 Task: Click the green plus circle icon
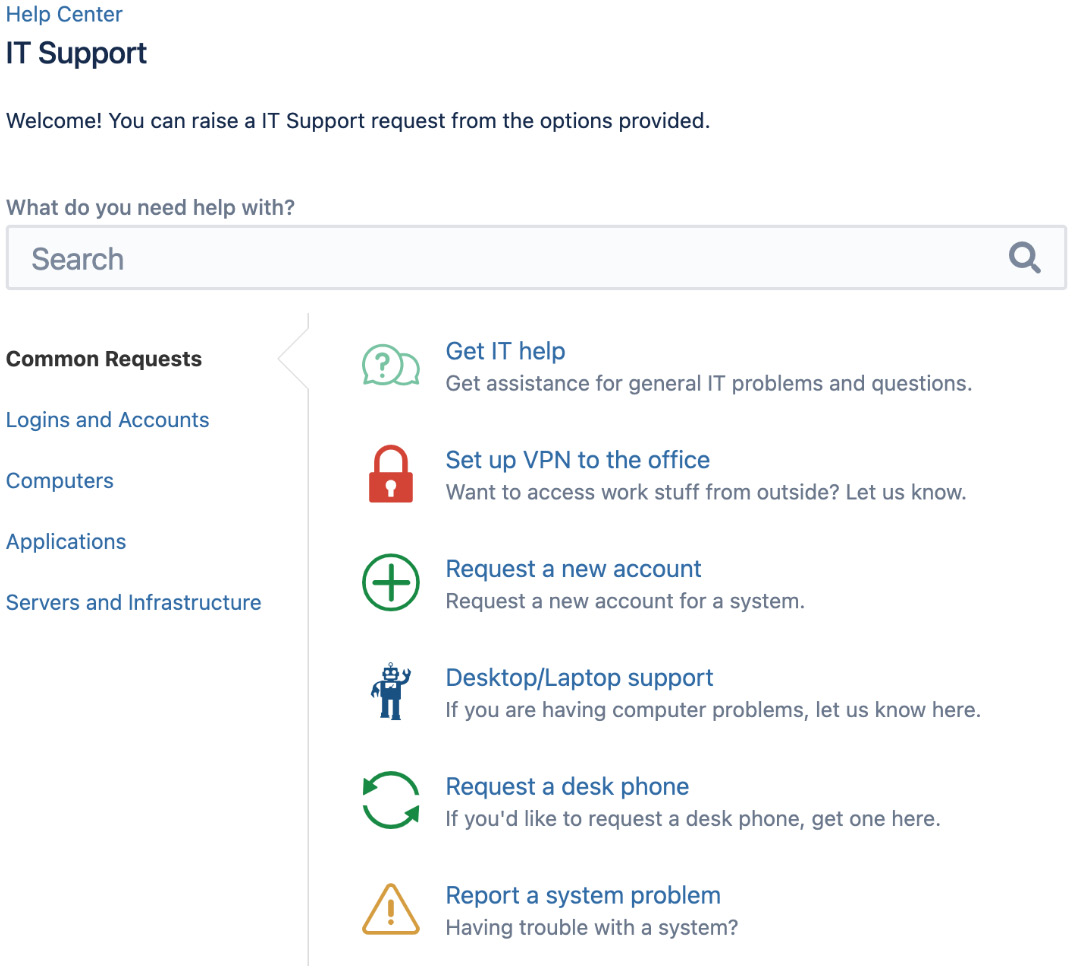(390, 582)
